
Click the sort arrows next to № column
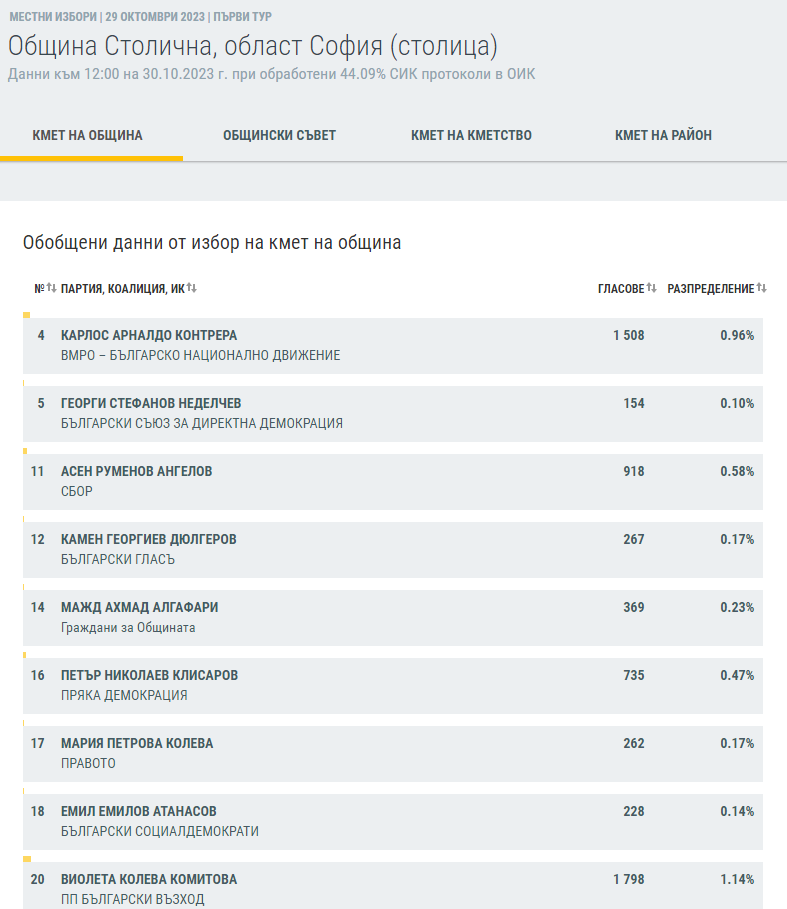pyautogui.click(x=51, y=288)
